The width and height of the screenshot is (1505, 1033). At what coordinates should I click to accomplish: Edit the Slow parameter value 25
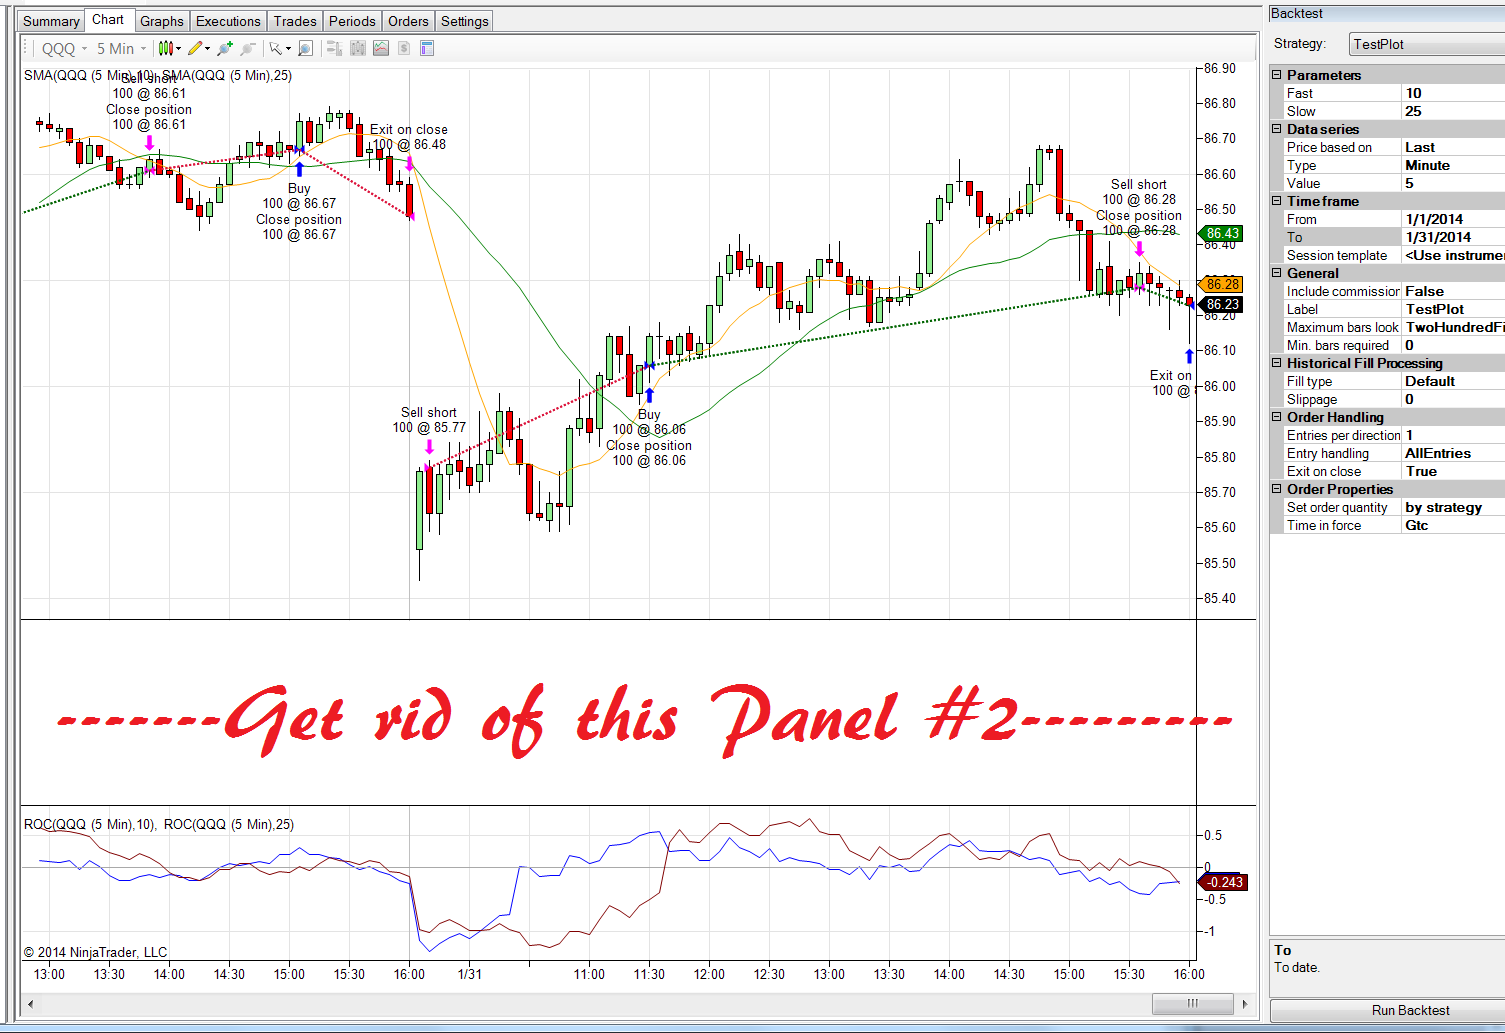(x=1453, y=111)
